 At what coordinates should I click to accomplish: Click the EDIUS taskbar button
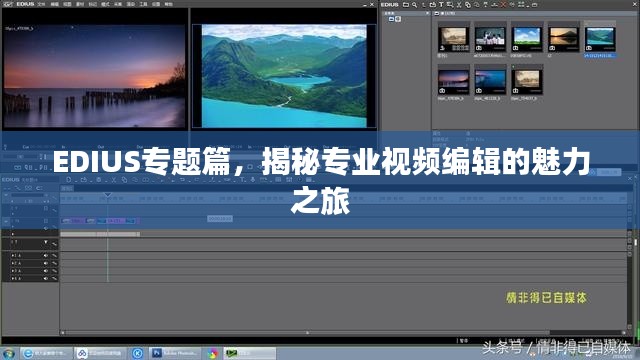pyautogui.click(x=249, y=353)
